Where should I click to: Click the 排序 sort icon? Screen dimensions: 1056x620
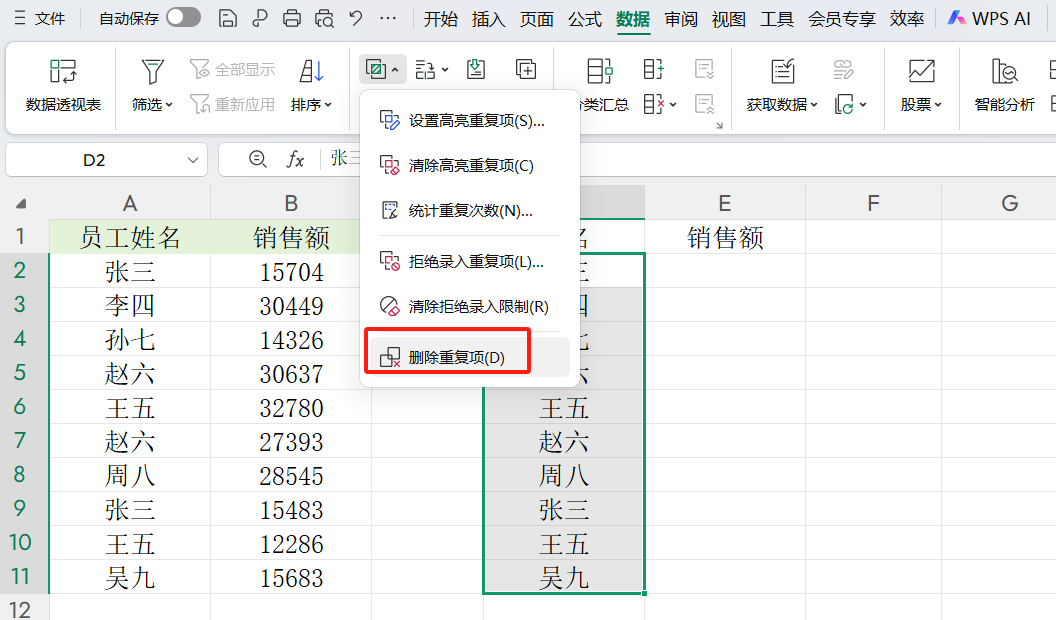(x=310, y=70)
